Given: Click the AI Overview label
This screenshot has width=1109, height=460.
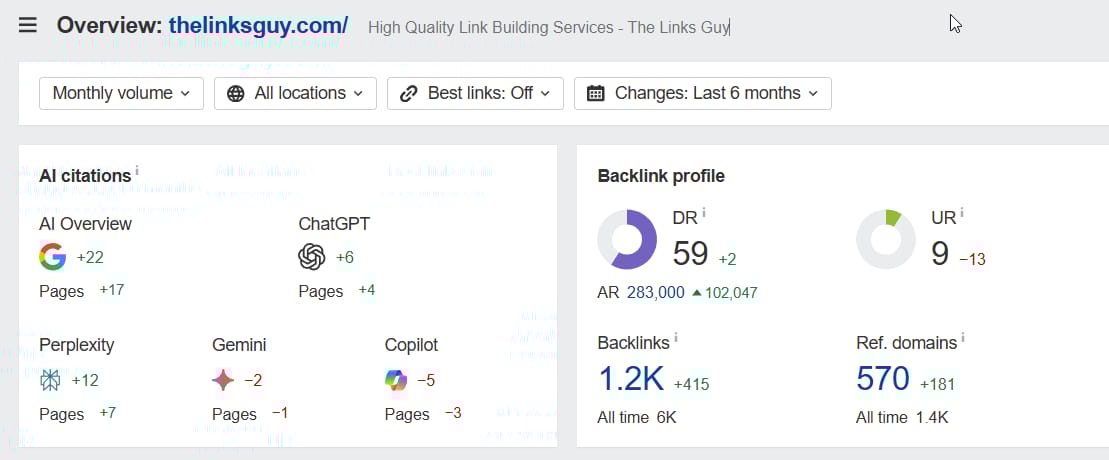Looking at the screenshot, I should pos(86,224).
